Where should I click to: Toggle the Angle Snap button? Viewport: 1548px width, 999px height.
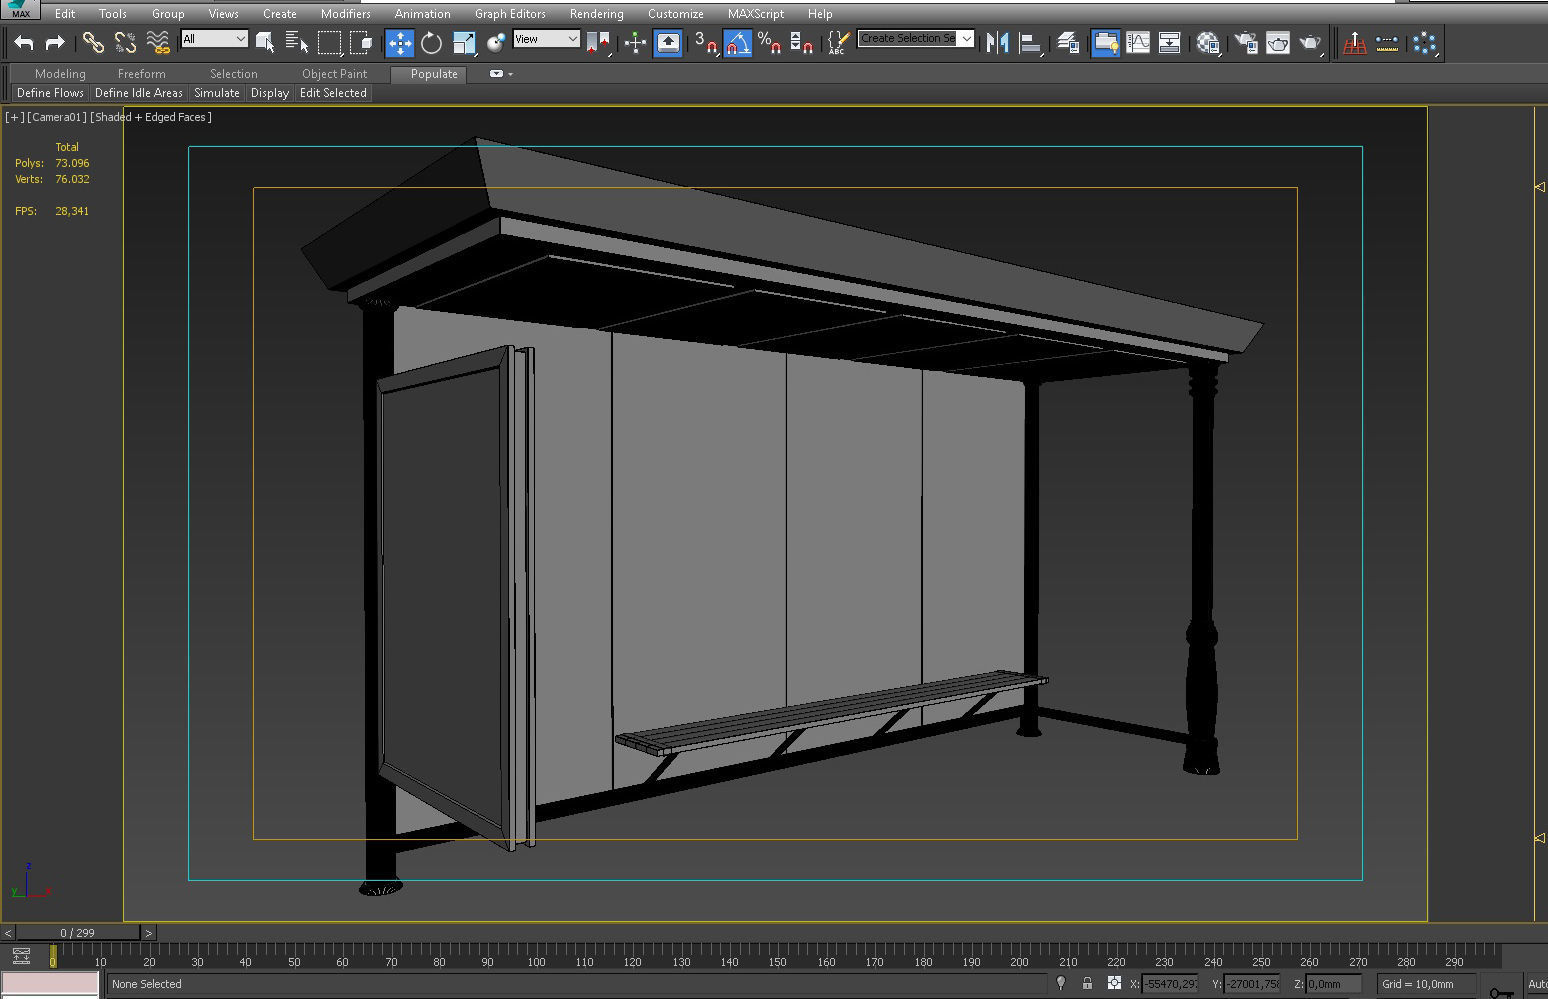point(737,42)
